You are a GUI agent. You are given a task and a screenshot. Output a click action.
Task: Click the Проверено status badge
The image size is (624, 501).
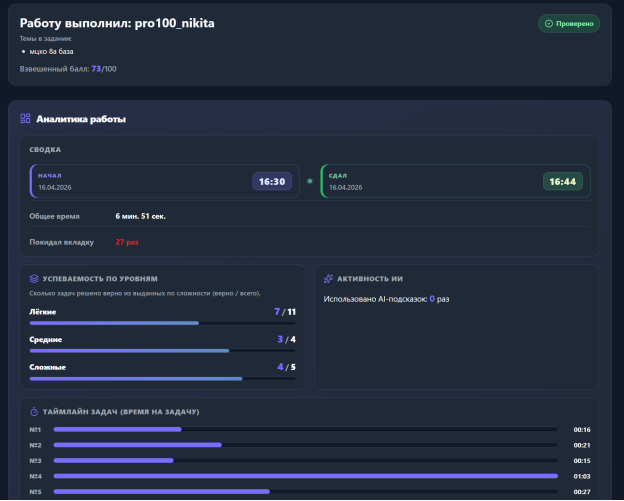pyautogui.click(x=569, y=23)
